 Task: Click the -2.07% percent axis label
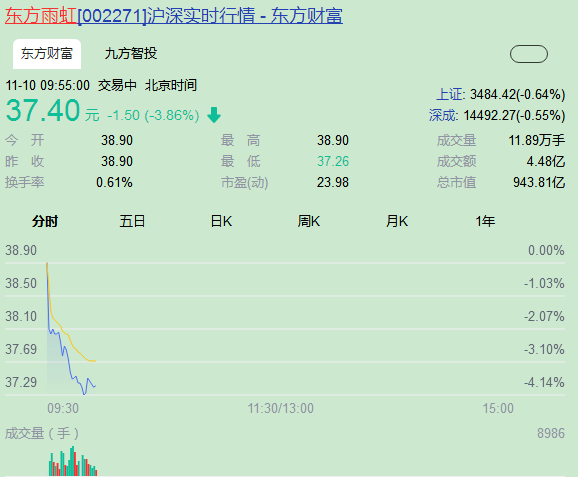tap(544, 316)
